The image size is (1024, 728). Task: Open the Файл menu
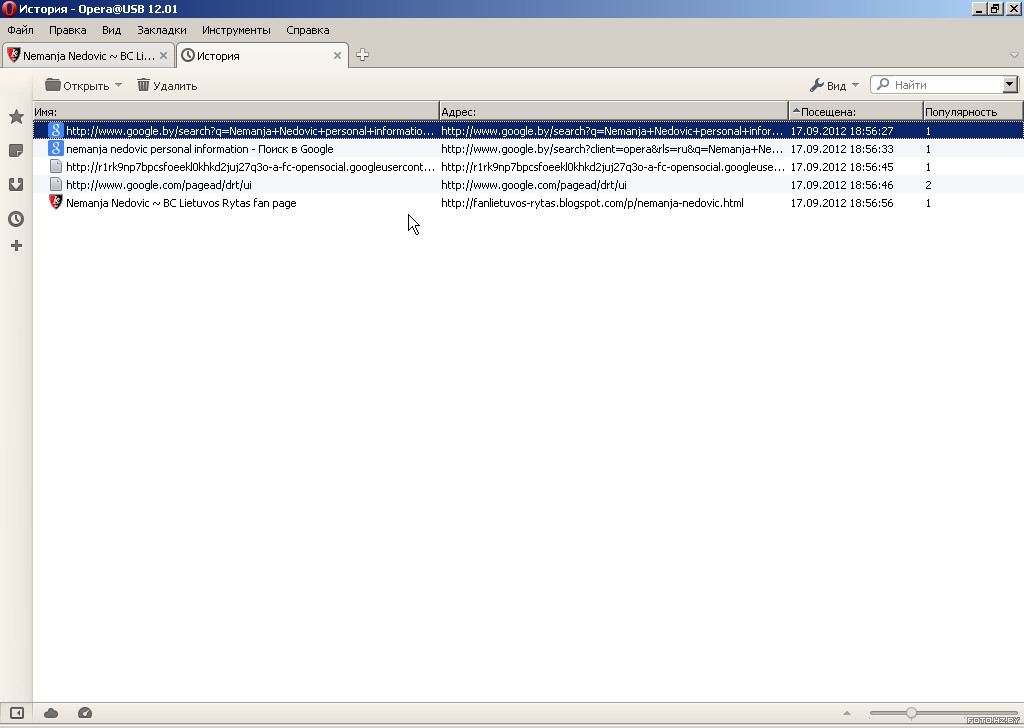click(x=20, y=30)
